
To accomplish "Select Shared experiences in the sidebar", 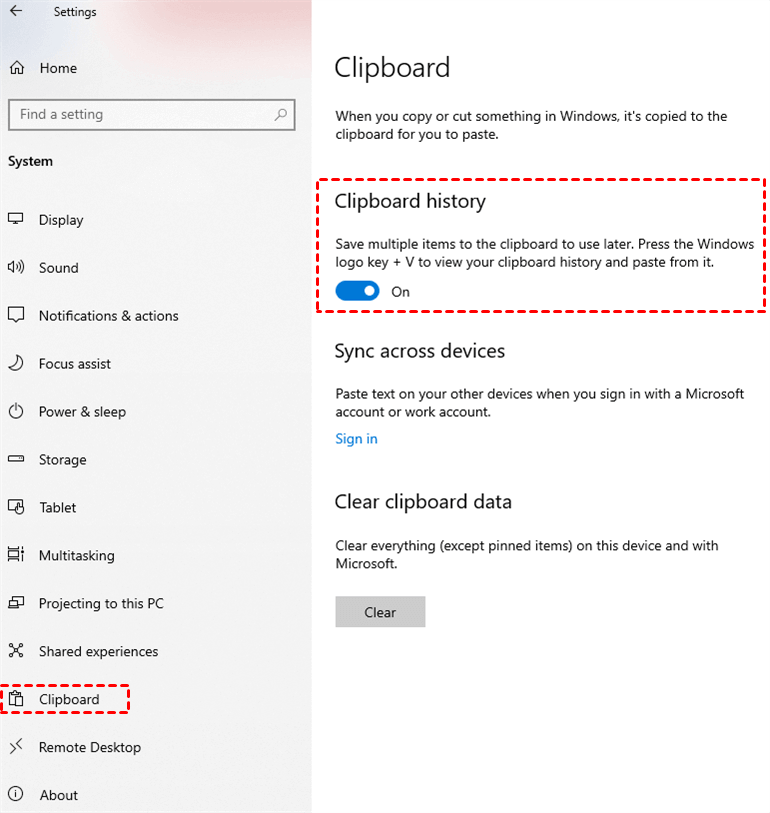I will coord(98,652).
